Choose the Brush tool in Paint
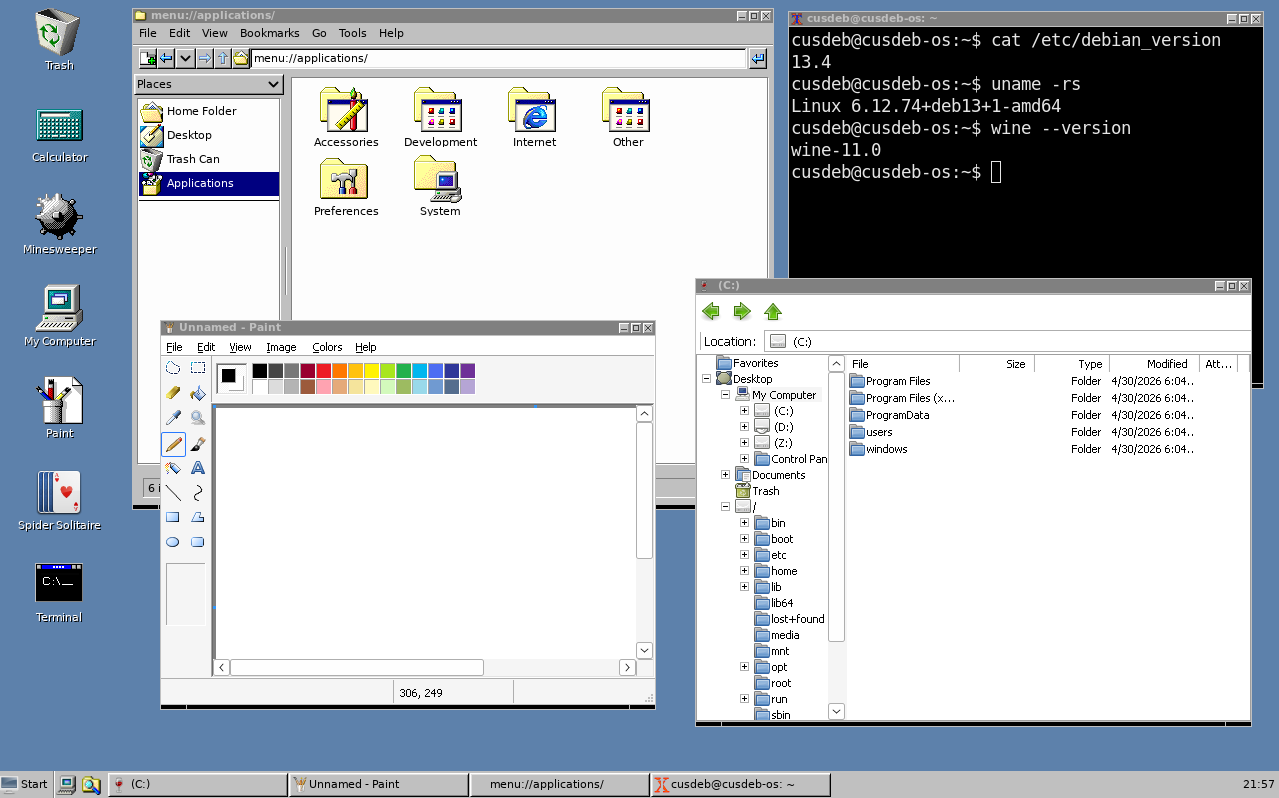The image size is (1279, 798). 198,443
